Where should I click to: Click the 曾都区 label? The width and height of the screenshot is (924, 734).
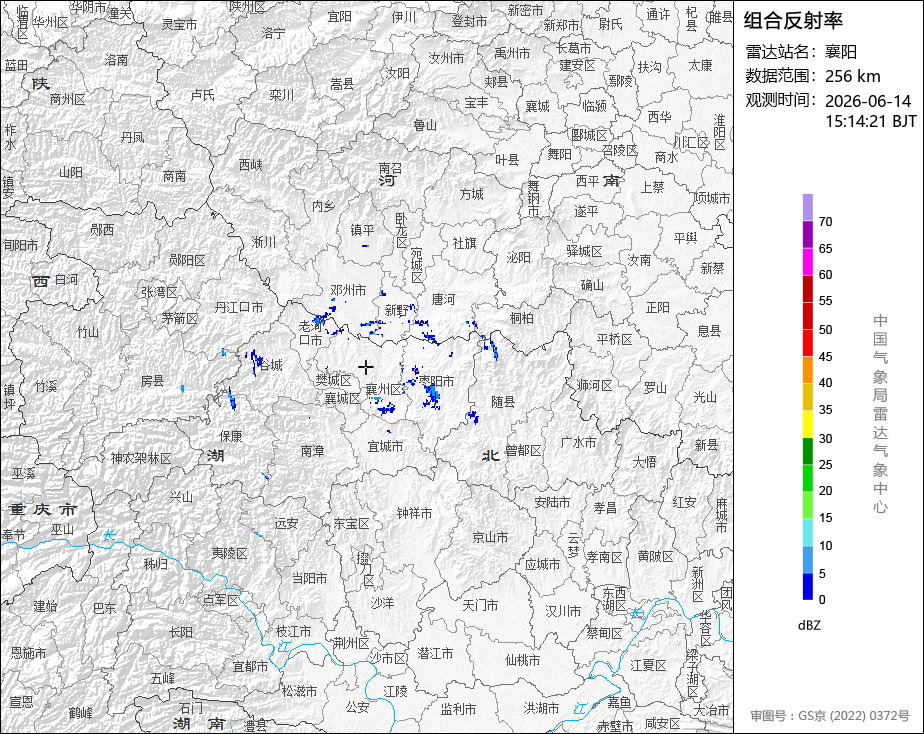coord(523,451)
